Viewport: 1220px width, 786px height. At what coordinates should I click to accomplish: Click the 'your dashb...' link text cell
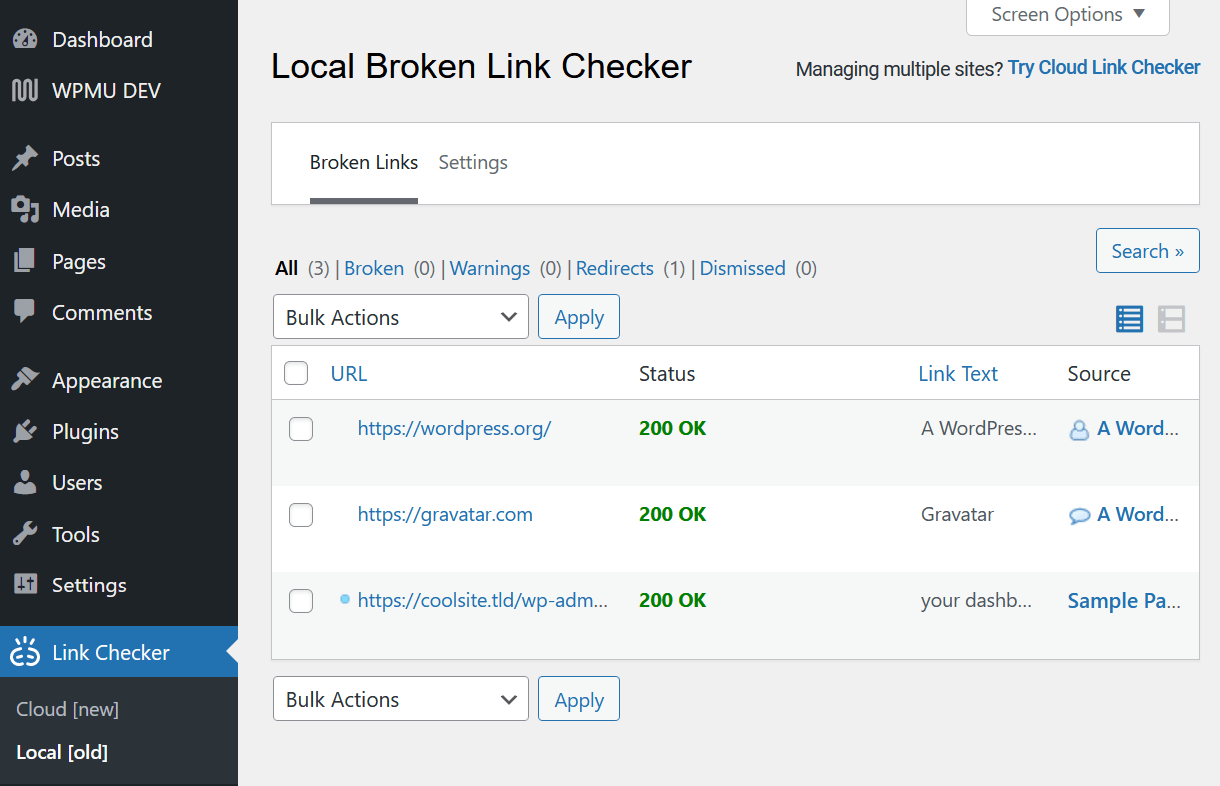coord(976,601)
